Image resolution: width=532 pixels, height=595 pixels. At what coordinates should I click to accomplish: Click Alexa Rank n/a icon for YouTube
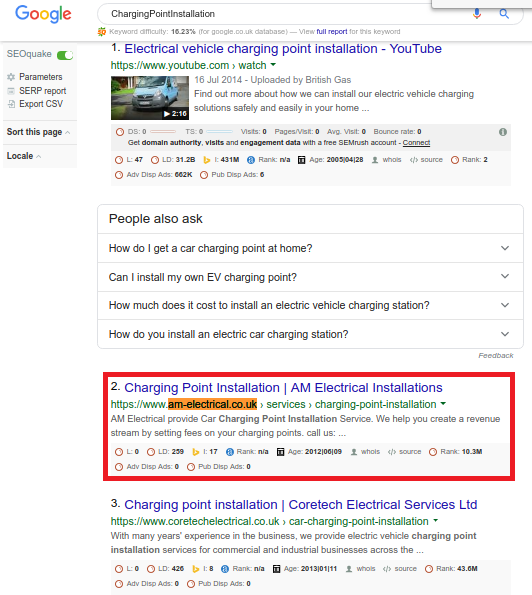click(x=251, y=160)
